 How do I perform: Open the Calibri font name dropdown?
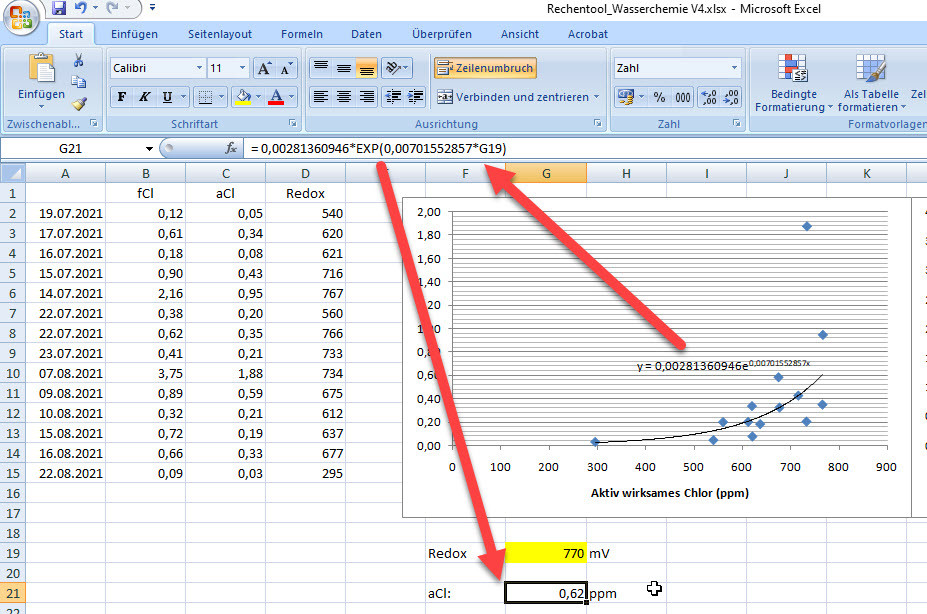[197, 69]
